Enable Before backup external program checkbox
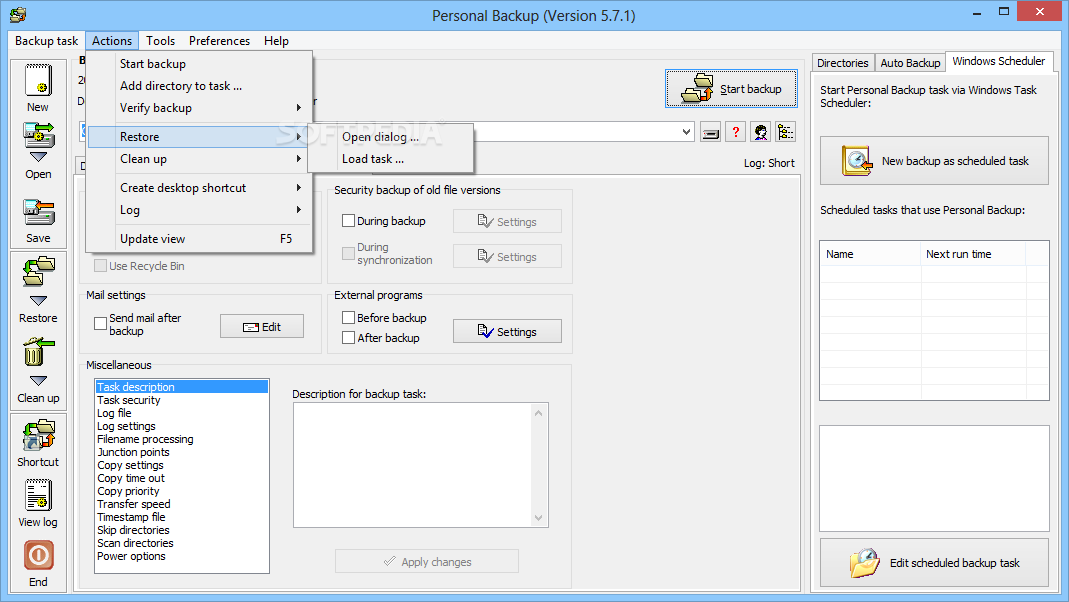Viewport: 1069px width, 602px height. [x=348, y=318]
